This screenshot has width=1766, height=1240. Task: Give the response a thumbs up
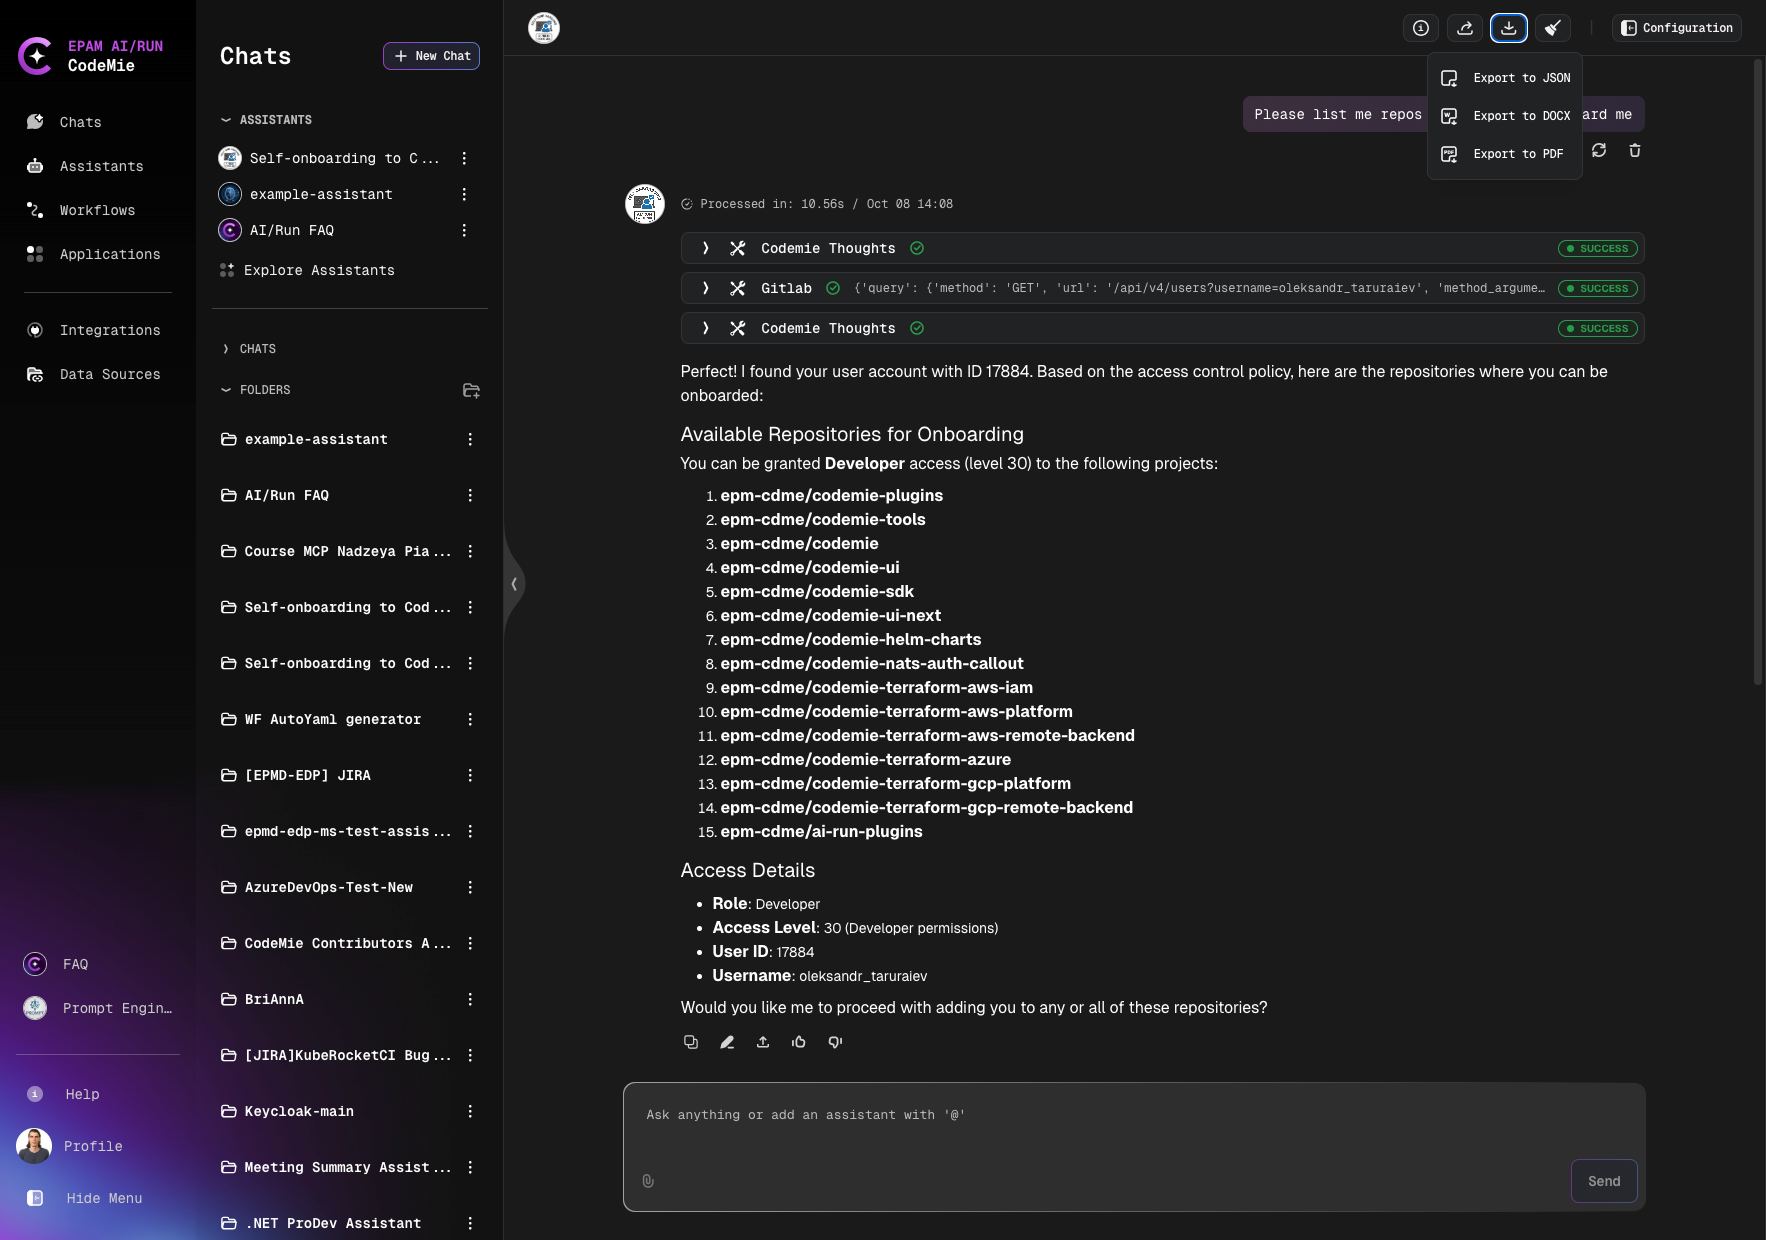(x=799, y=1042)
